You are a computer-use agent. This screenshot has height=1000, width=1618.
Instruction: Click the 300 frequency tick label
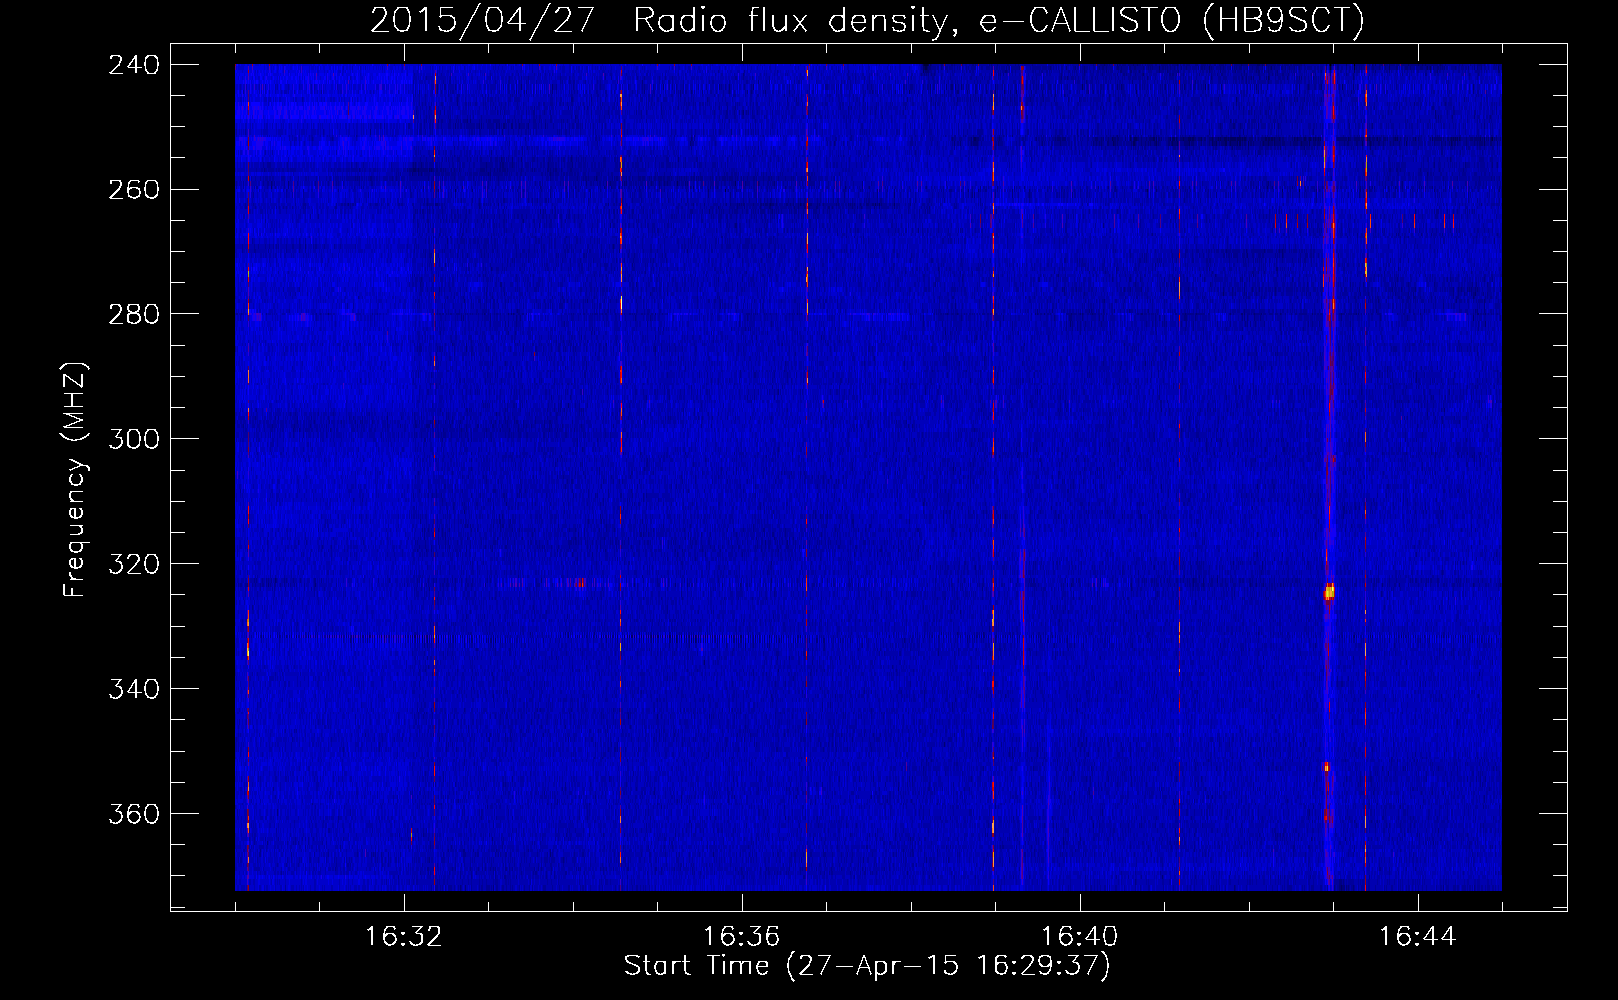(134, 440)
